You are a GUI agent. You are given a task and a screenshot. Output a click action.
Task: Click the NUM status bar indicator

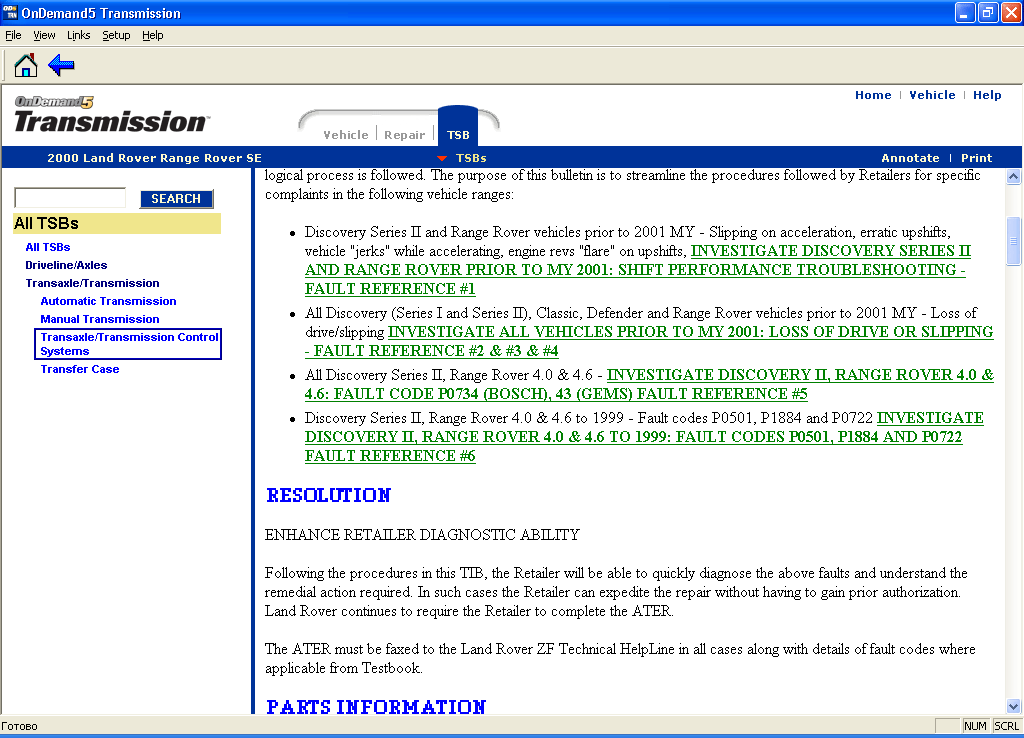[x=975, y=726]
